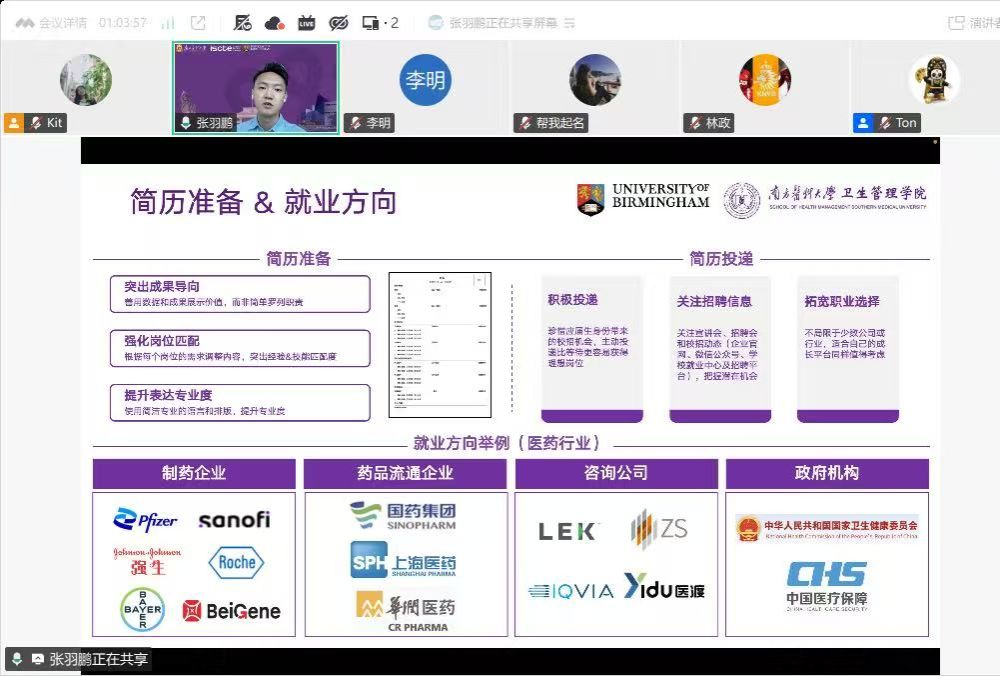Click the 简历投递 section heading
This screenshot has width=1000, height=676.
[721, 259]
